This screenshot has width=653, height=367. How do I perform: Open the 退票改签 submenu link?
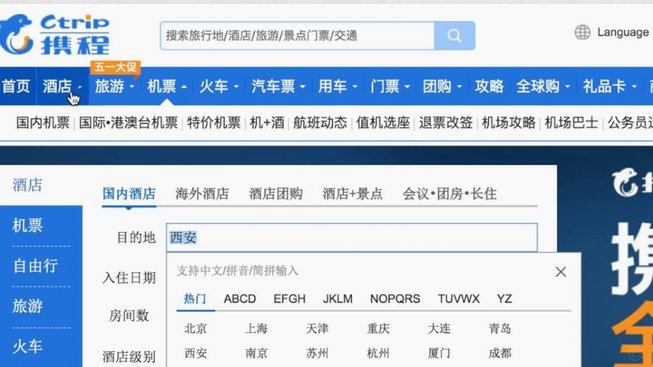point(446,123)
